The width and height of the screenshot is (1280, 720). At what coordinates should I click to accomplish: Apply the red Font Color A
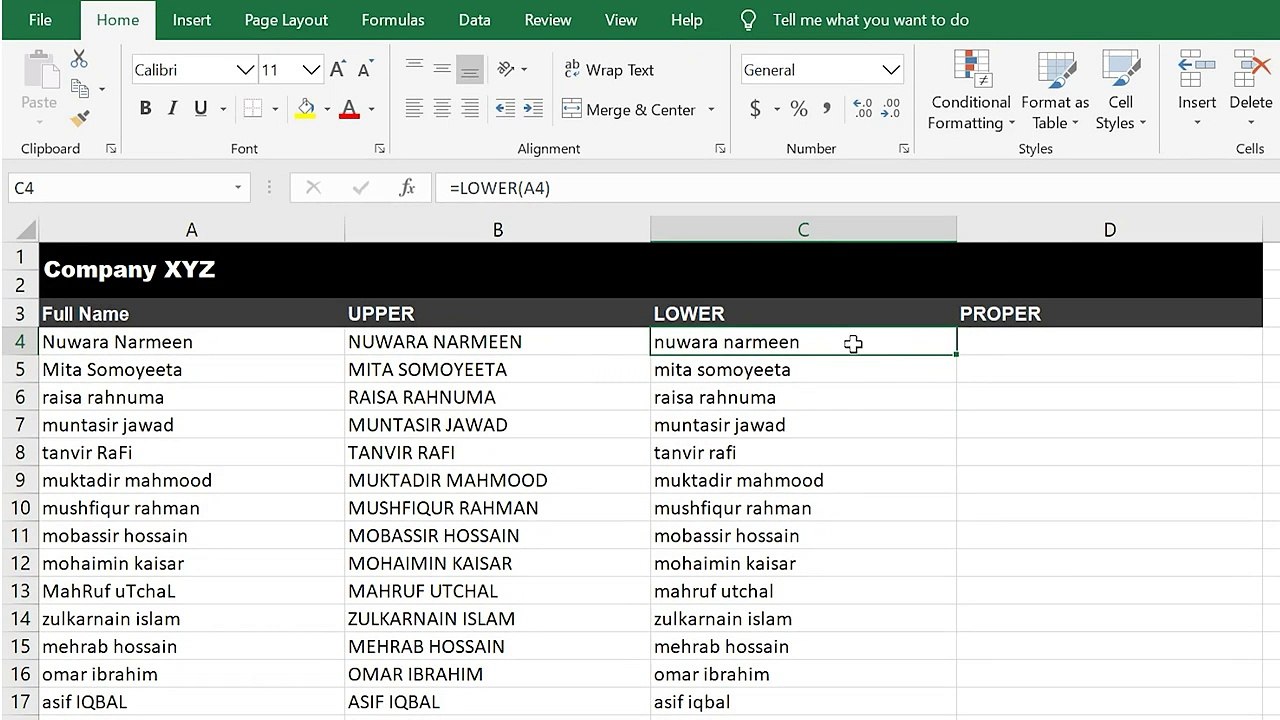tap(349, 109)
